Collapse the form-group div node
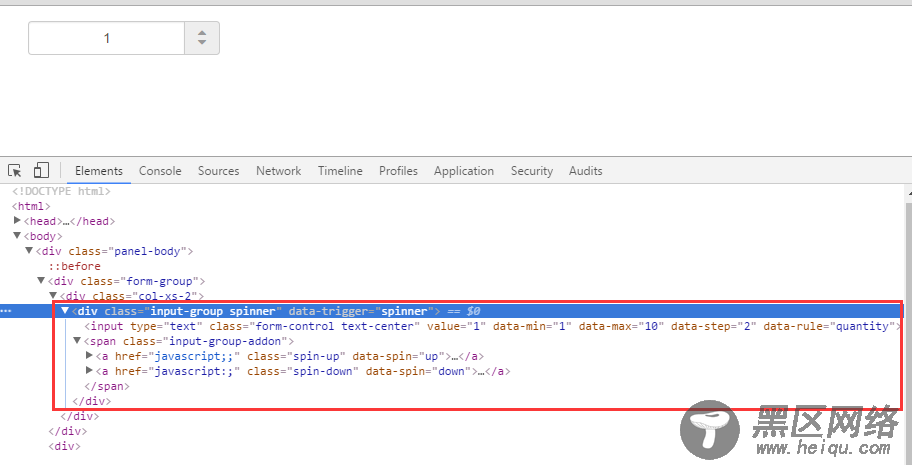This screenshot has width=912, height=465. pyautogui.click(x=41, y=281)
